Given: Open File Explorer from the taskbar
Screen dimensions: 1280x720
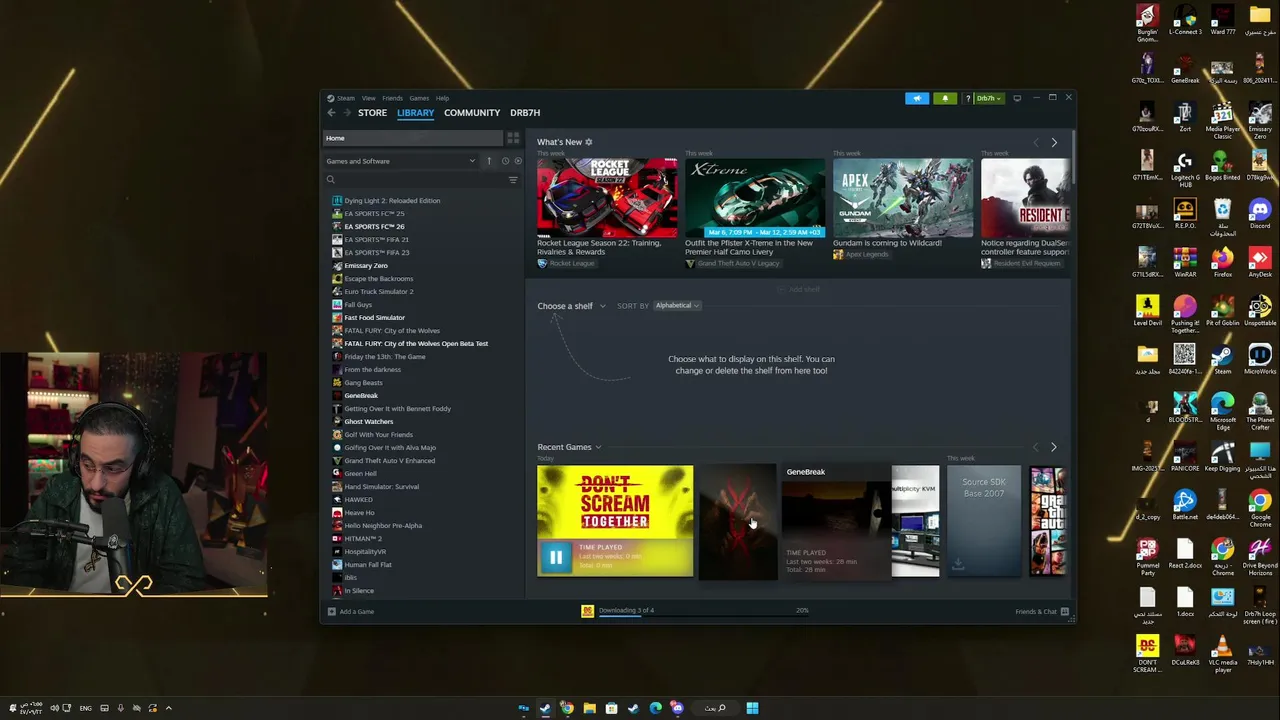Looking at the screenshot, I should click(x=589, y=708).
